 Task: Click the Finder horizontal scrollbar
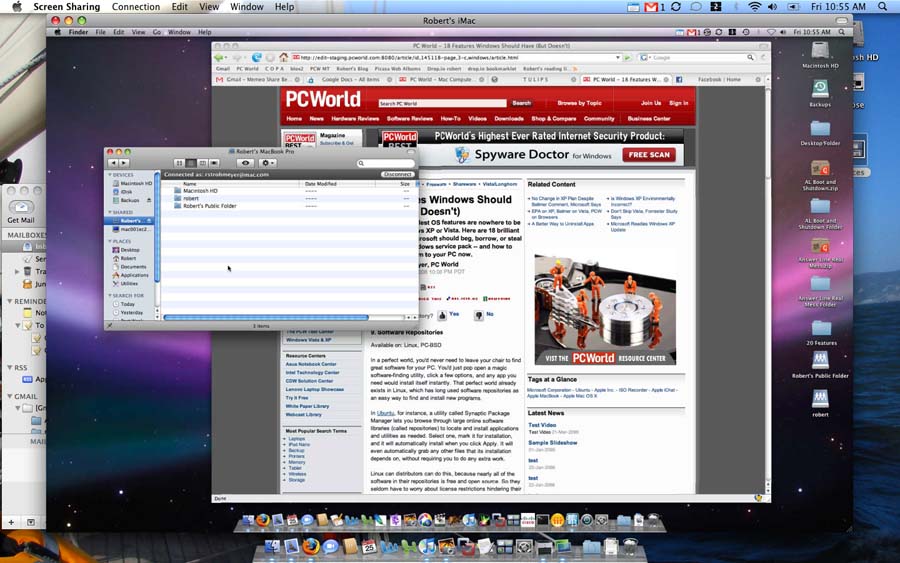click(260, 318)
